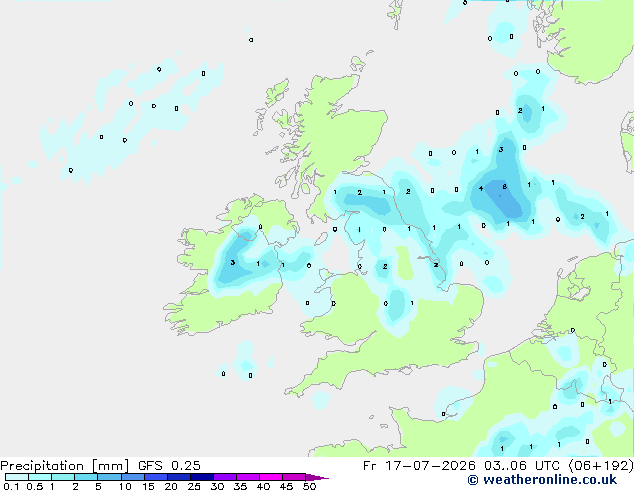
Task: Click the legend label '25'
Action: pyautogui.click(x=194, y=486)
